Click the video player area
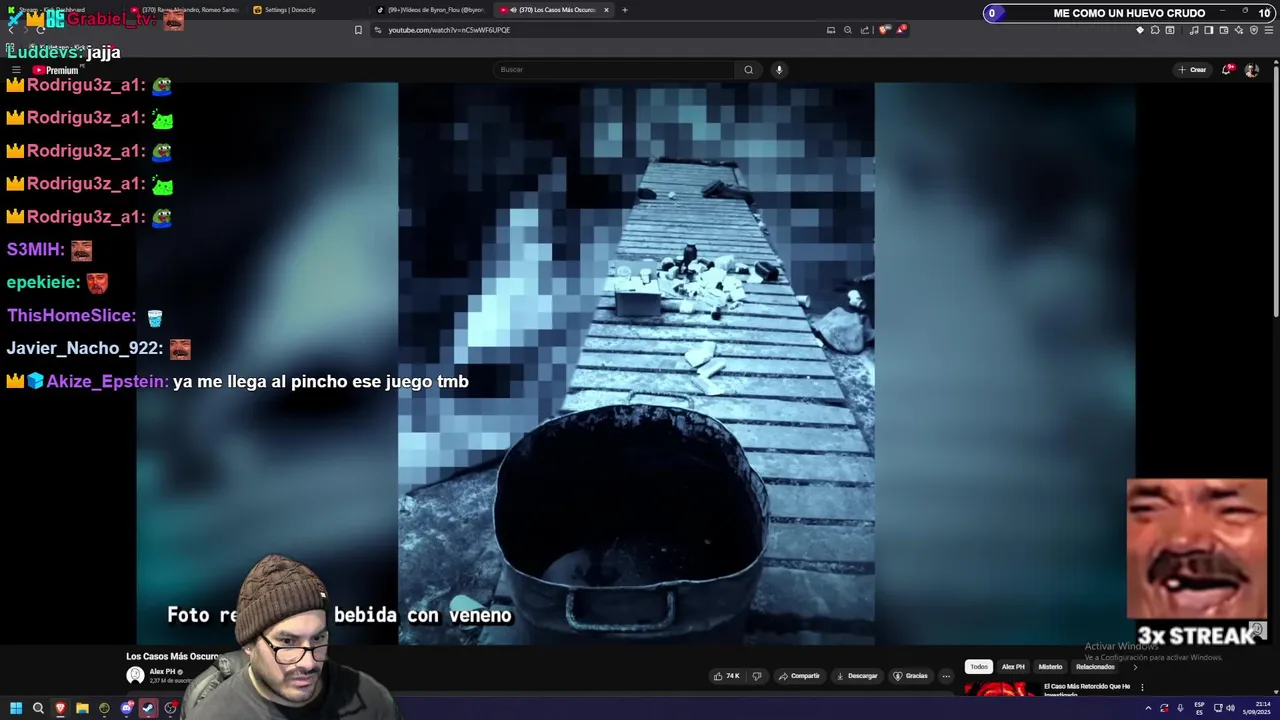 coord(636,363)
